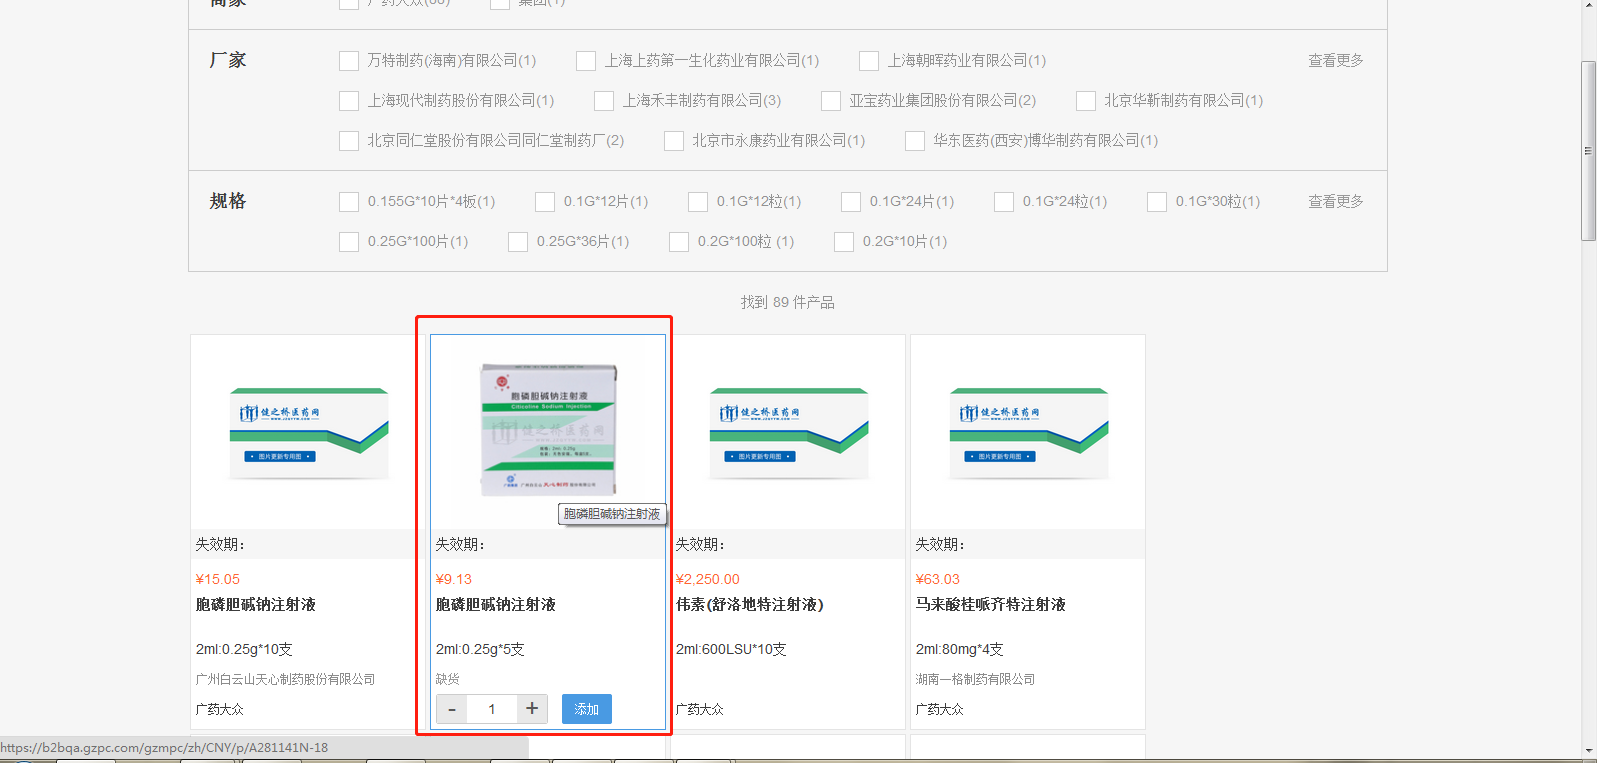Increase quantity with the plus button
This screenshot has height=763, width=1597.
click(532, 709)
